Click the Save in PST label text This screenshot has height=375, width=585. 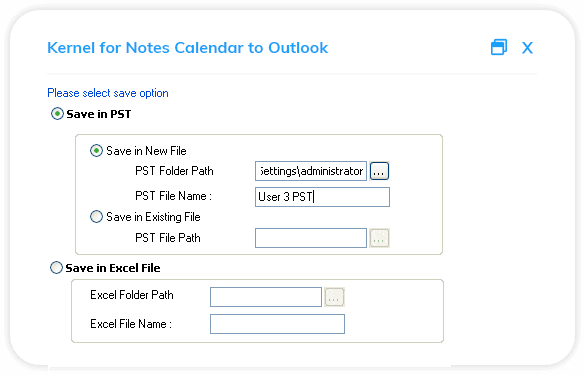coord(99,114)
